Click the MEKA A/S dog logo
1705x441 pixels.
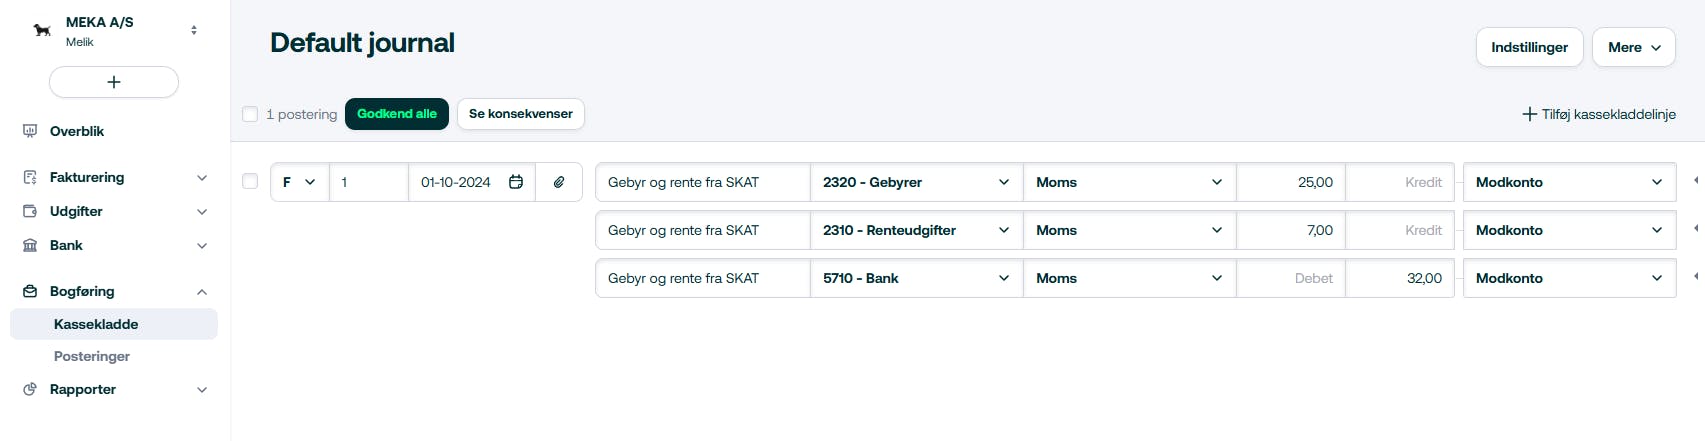pyautogui.click(x=42, y=31)
